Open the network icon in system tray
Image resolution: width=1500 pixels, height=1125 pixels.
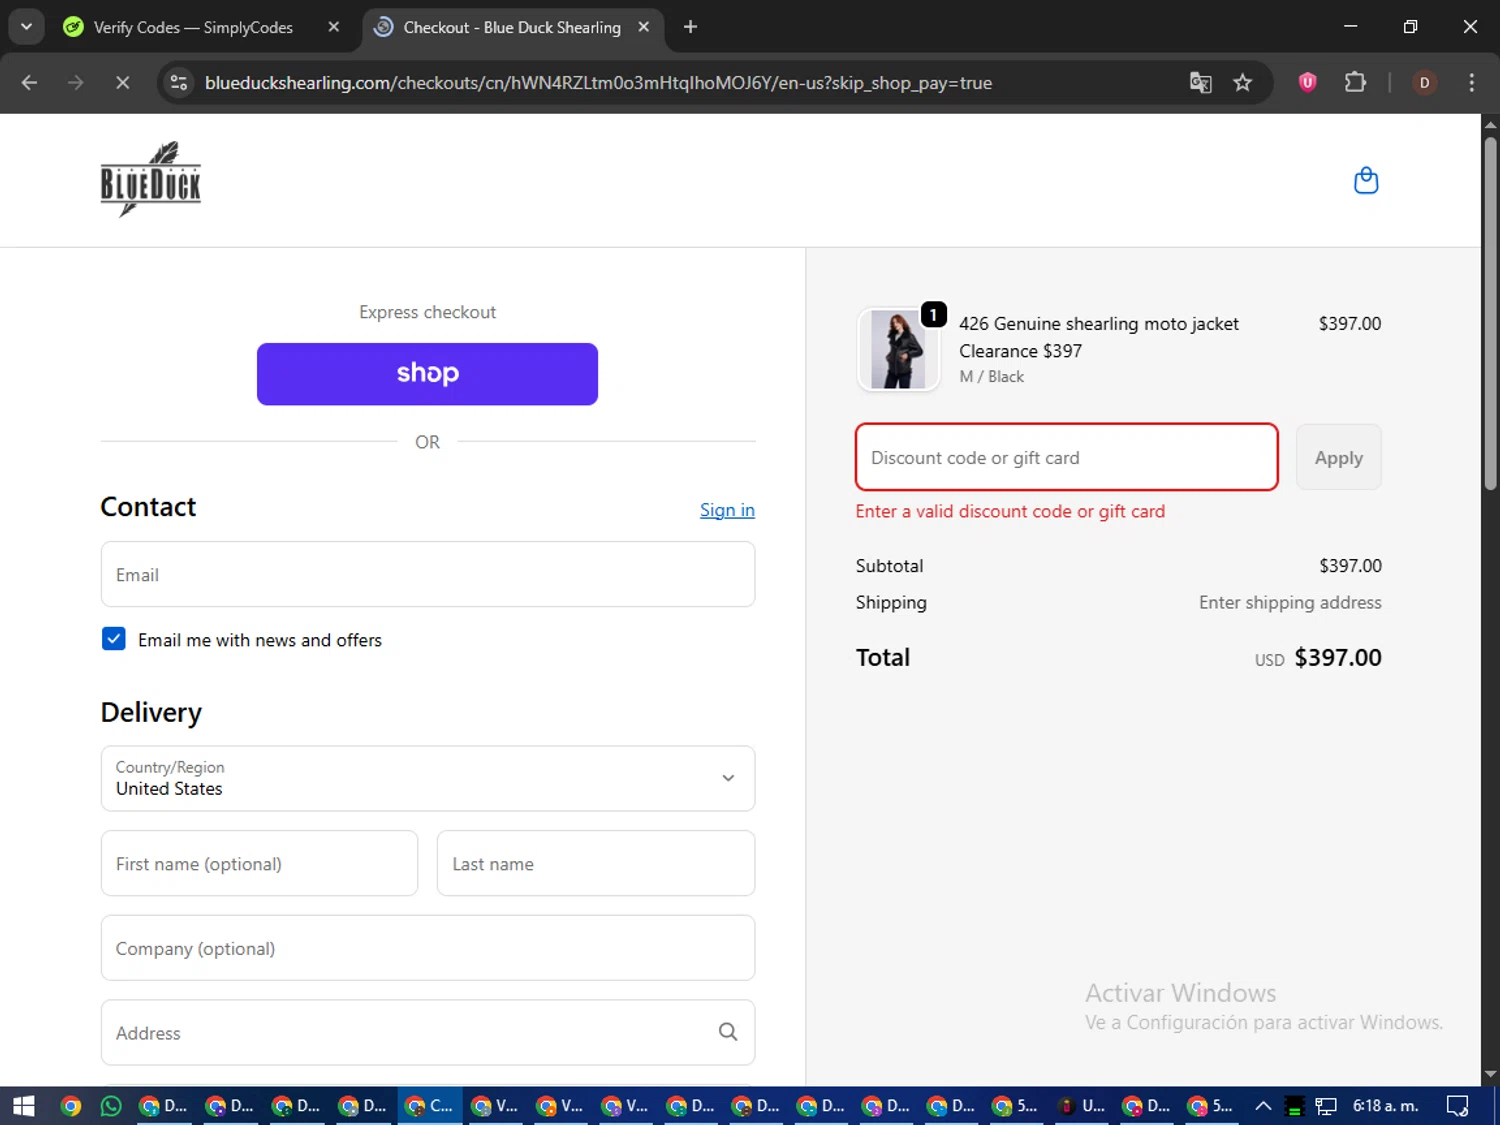click(x=1326, y=1105)
